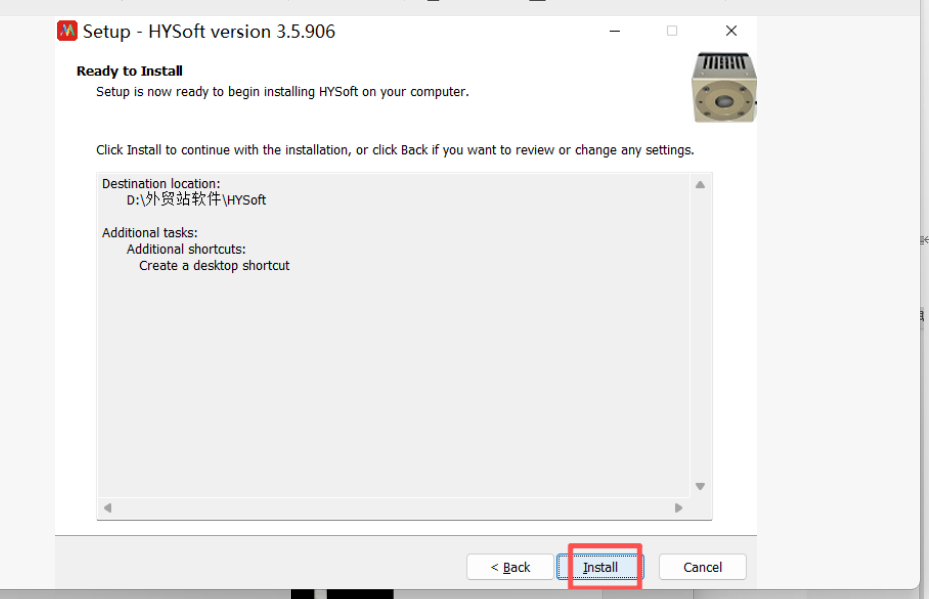Screen dimensions: 929x599
Task: Click the HYSoft setup icon in title bar
Action: pos(67,31)
